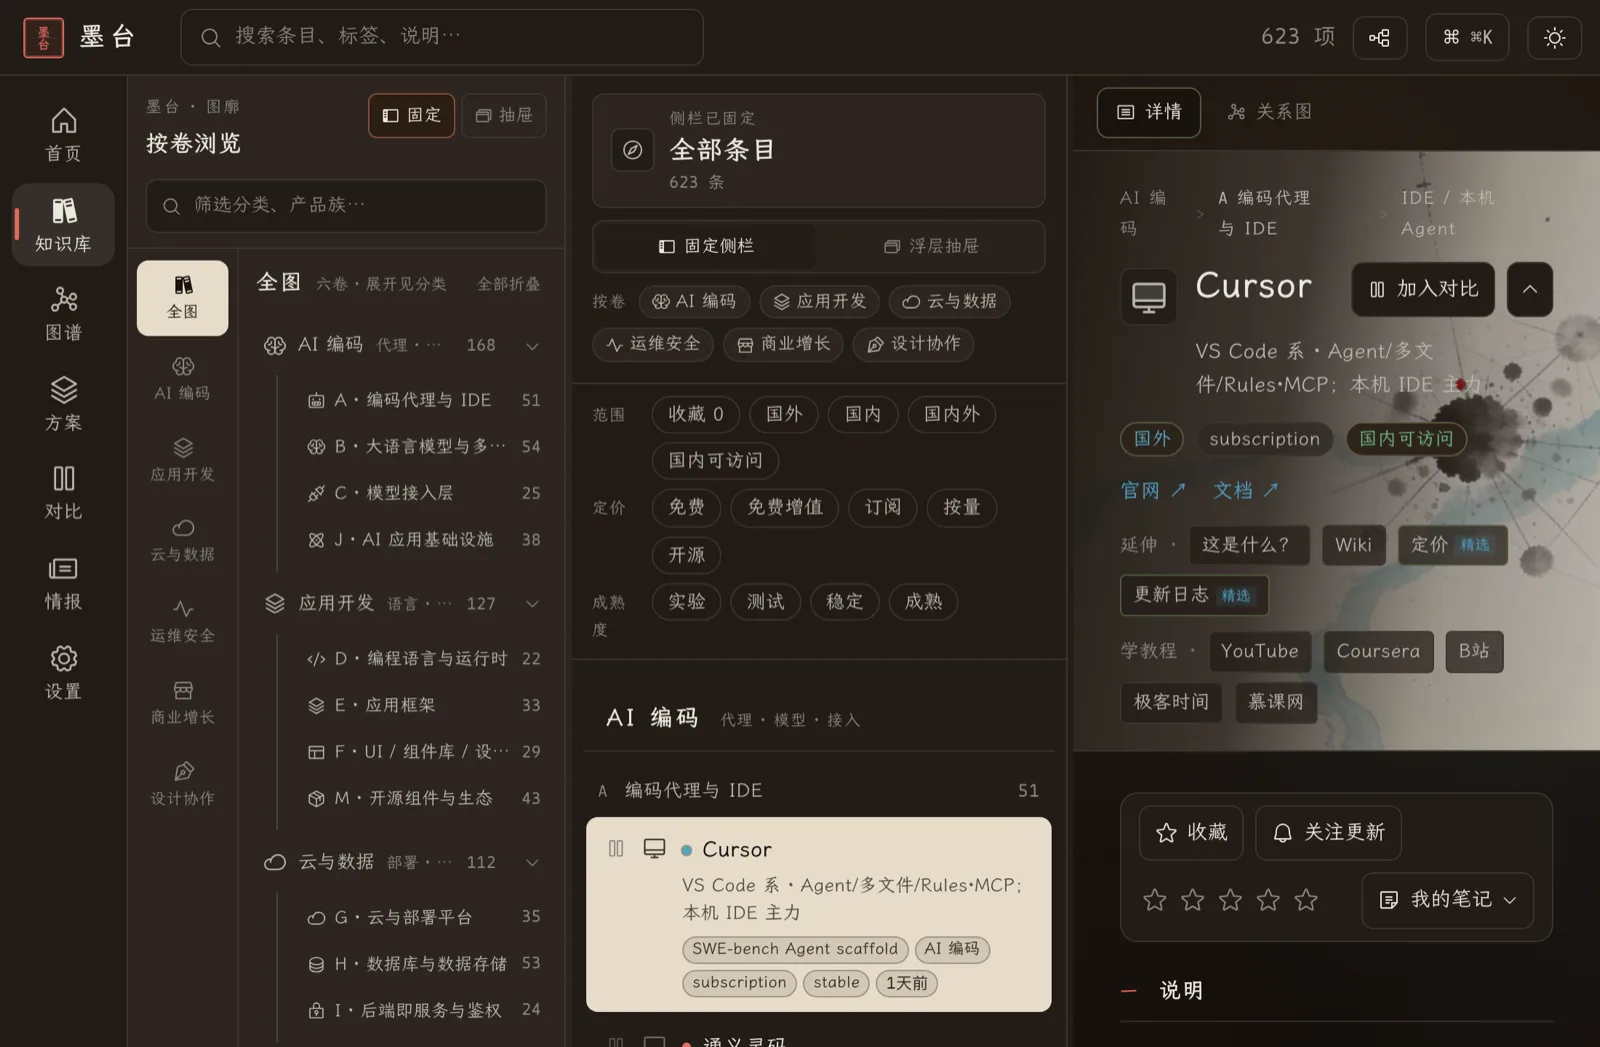Filter by the 运维安全 volume chip
The width and height of the screenshot is (1600, 1047).
pos(653,344)
